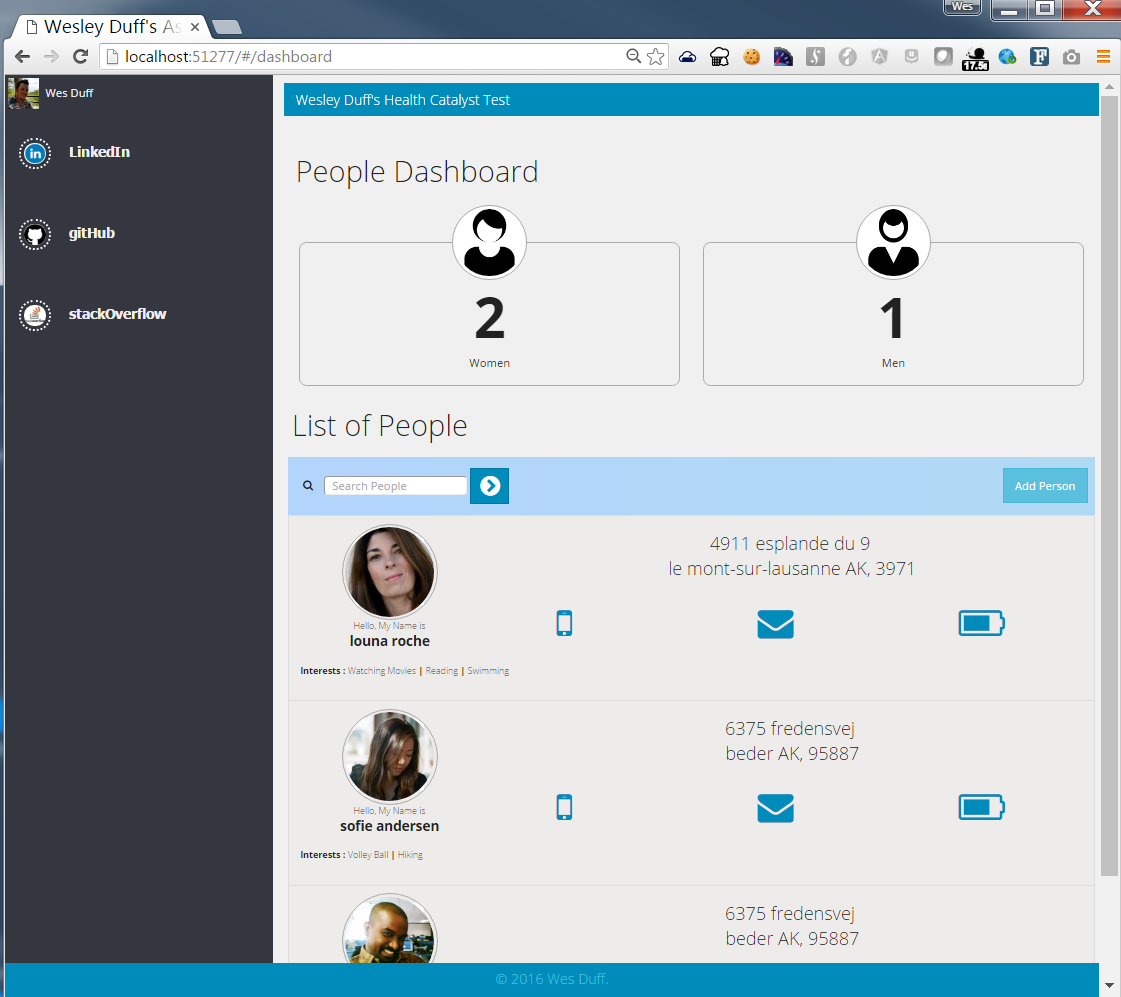Open the stackOverflow sidebar link
Screen dimensions: 1121x997
click(117, 314)
